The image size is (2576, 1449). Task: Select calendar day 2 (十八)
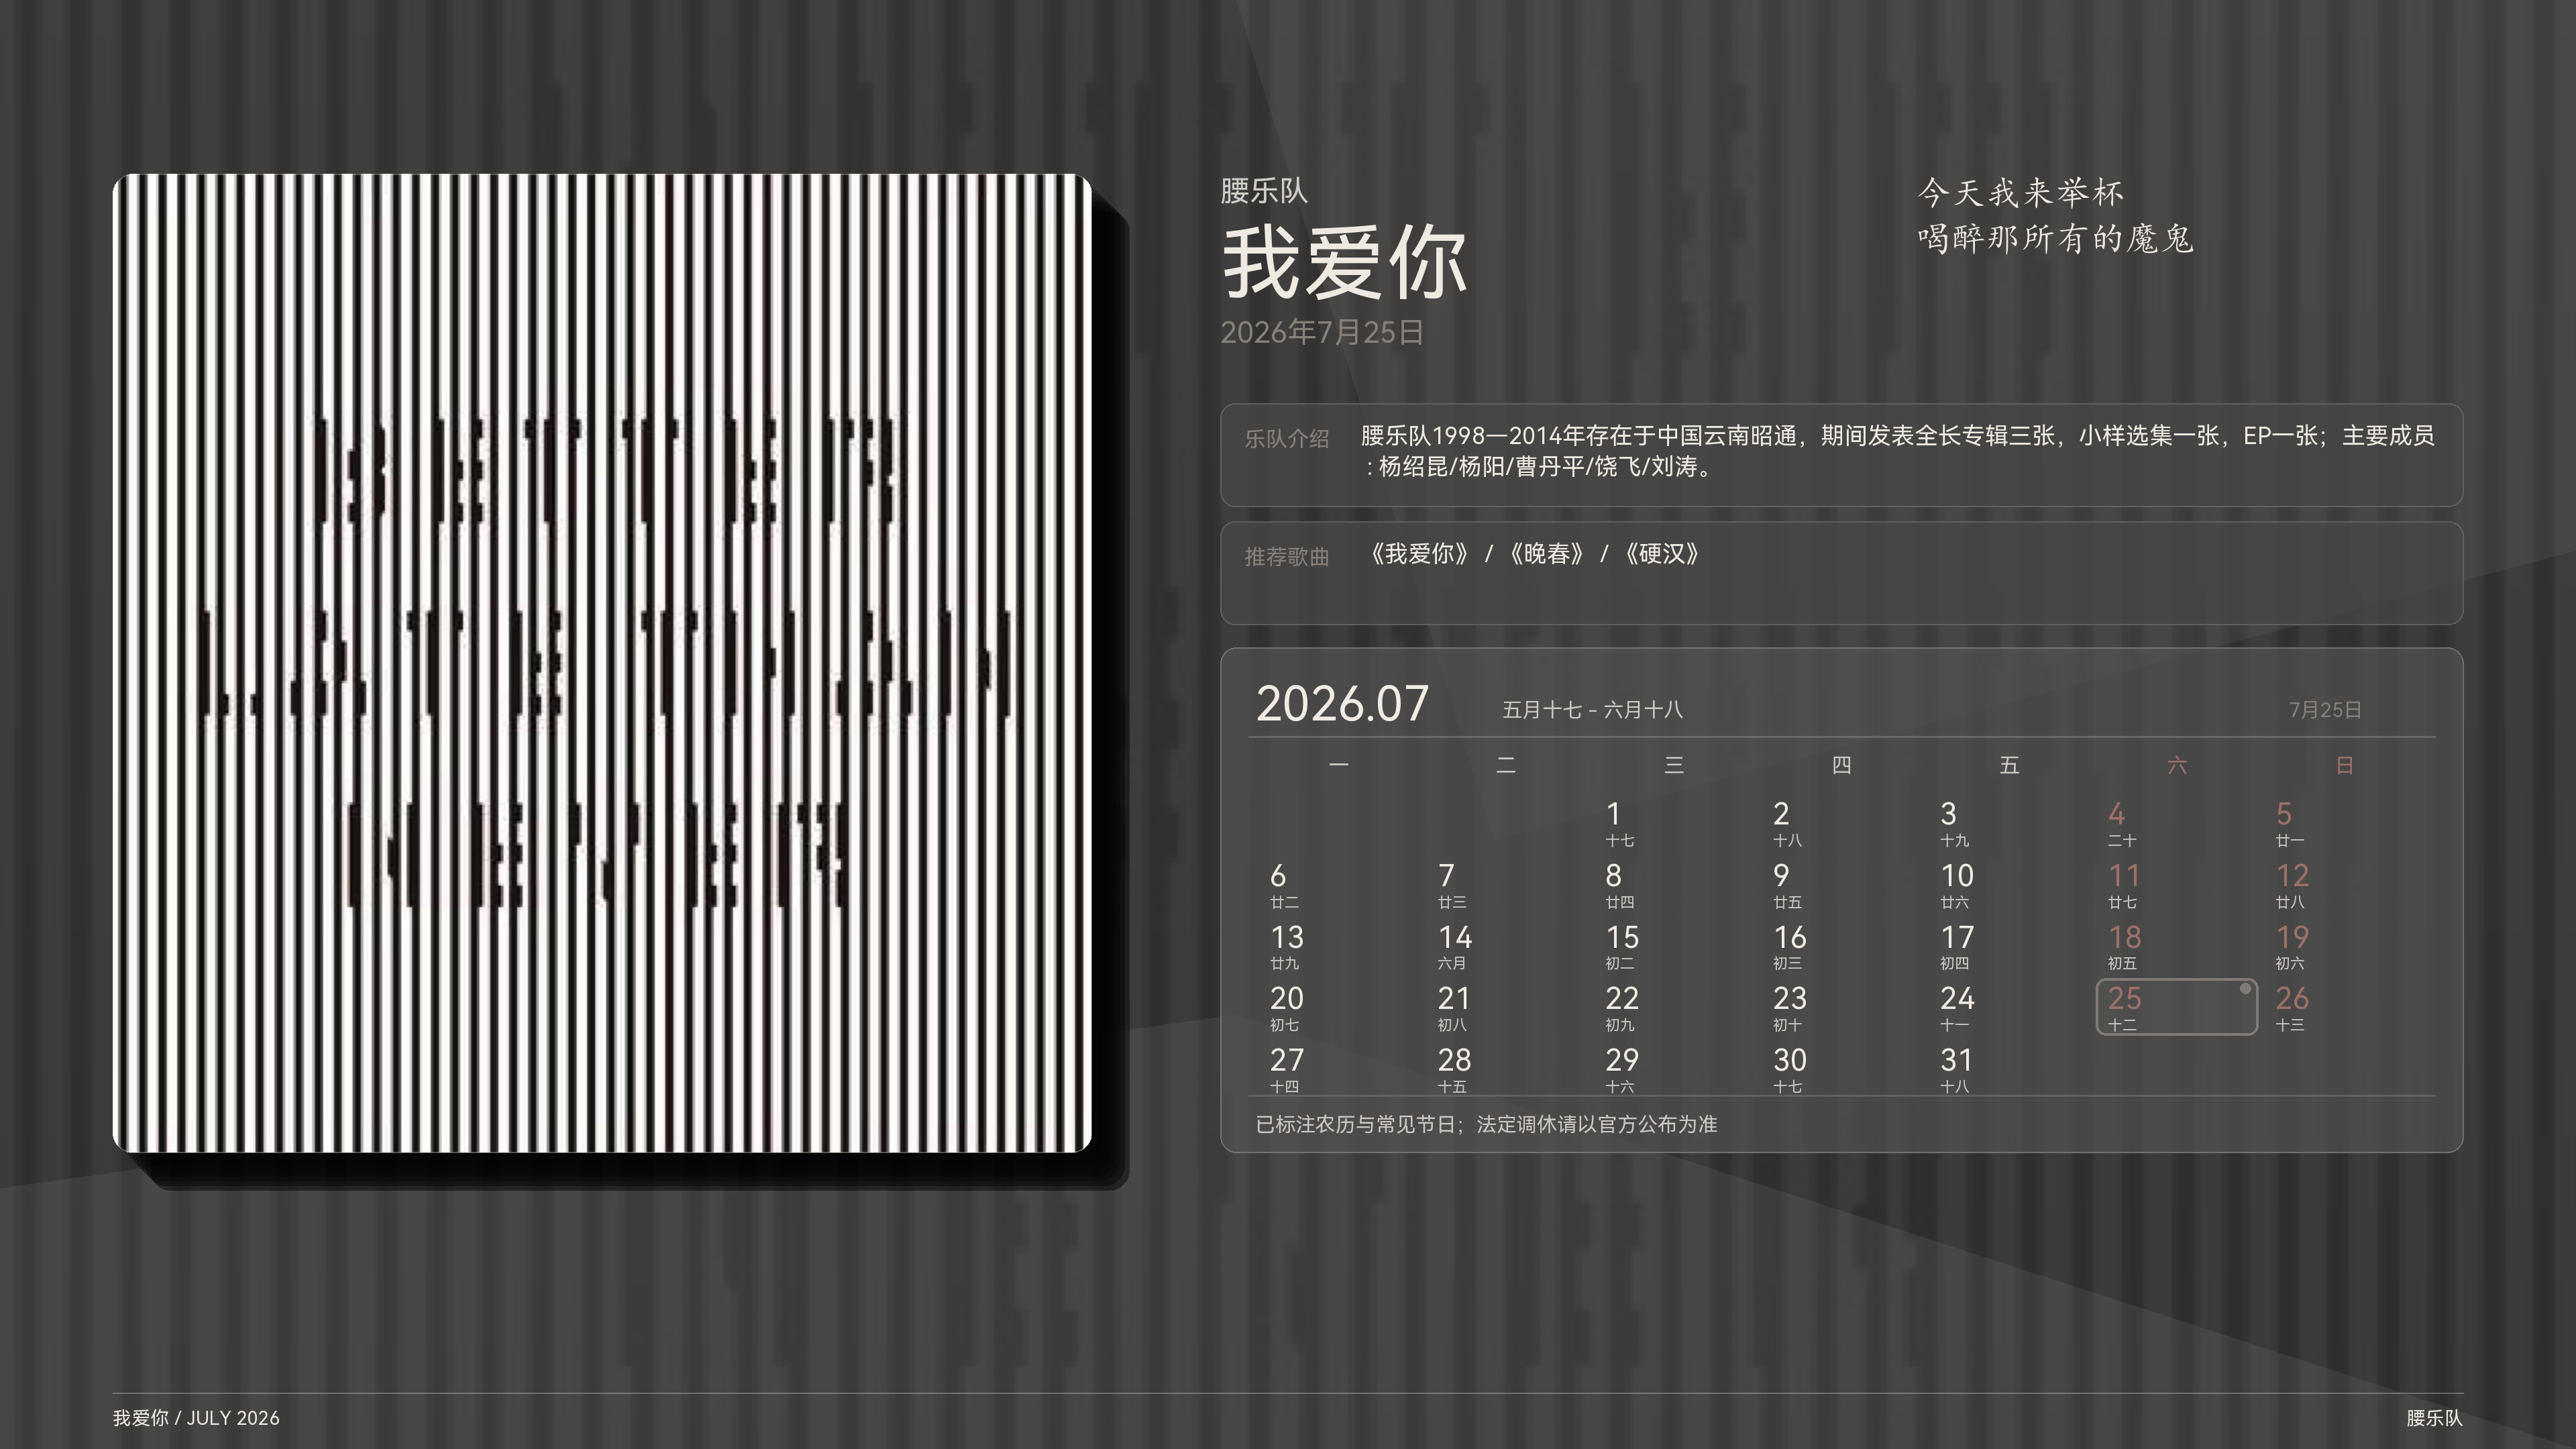[1787, 823]
